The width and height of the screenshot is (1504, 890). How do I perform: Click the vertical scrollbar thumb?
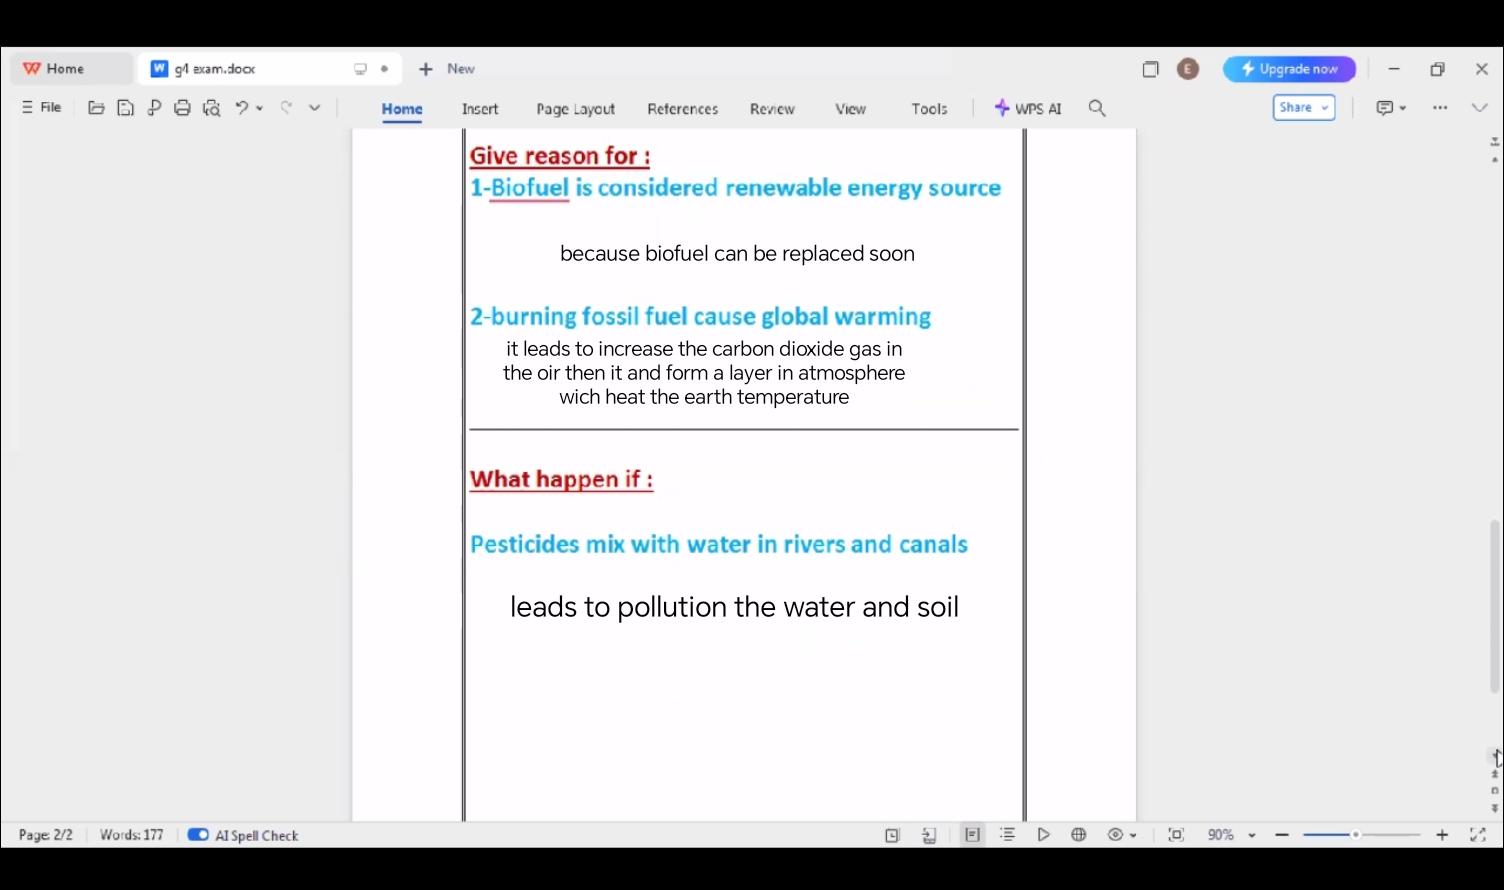coord(1495,606)
